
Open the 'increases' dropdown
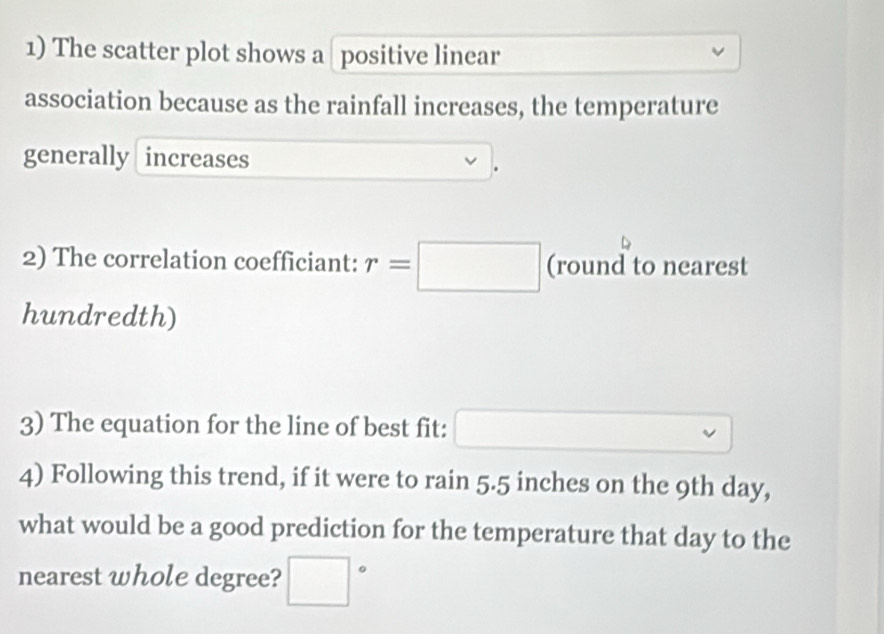coord(314,160)
